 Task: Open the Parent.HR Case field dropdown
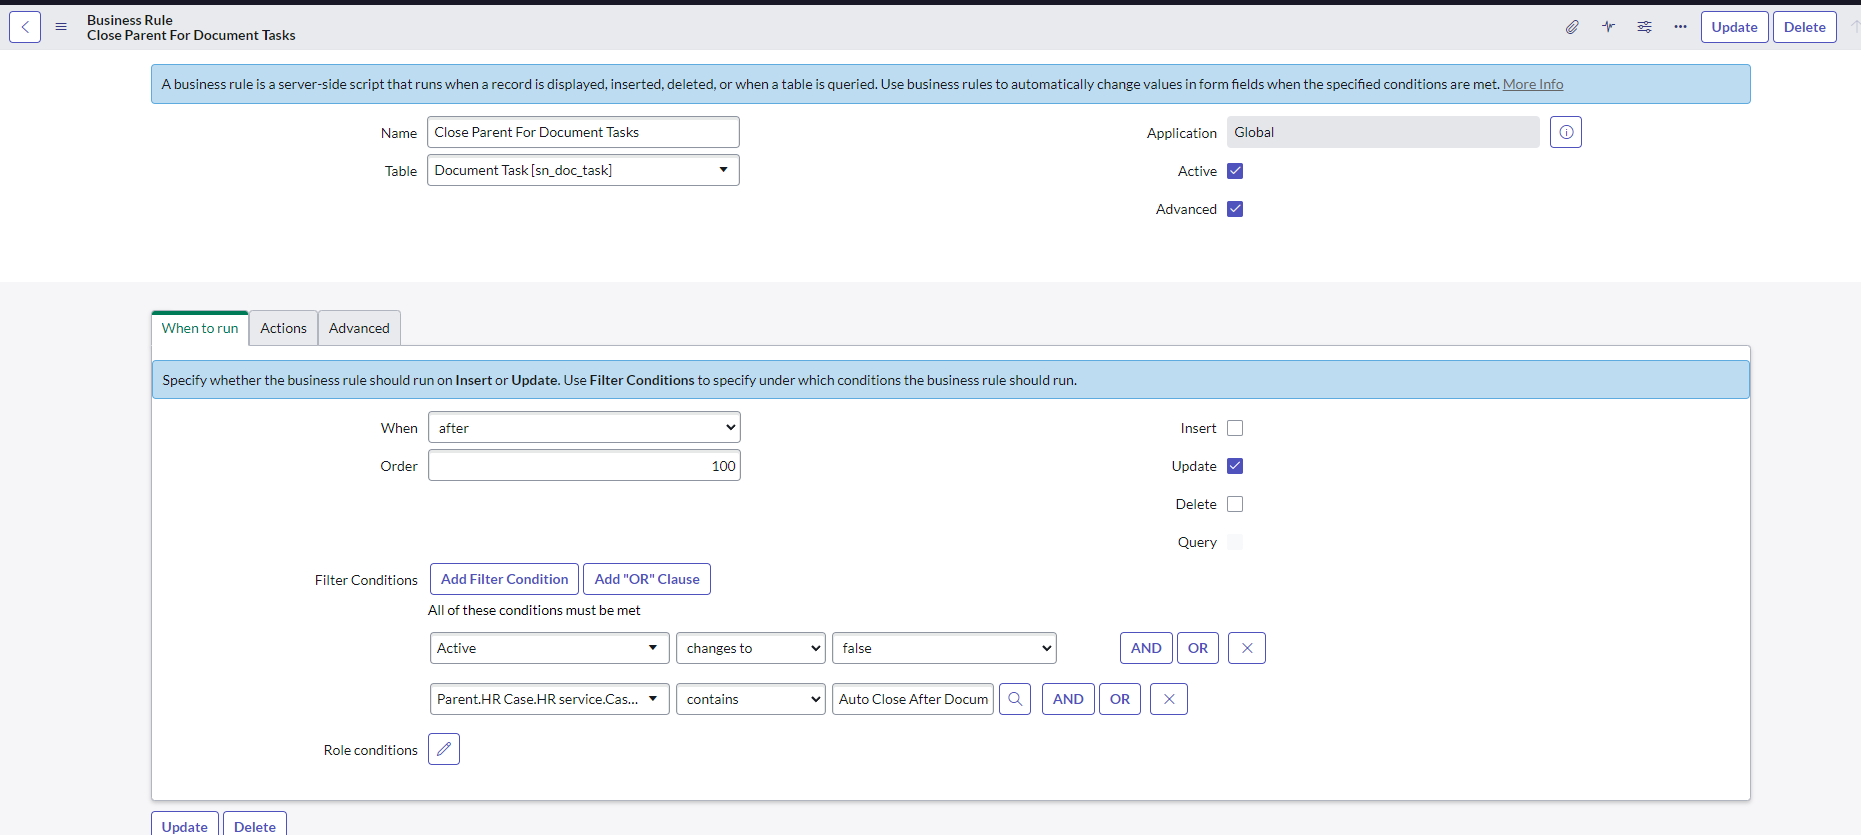tap(549, 699)
